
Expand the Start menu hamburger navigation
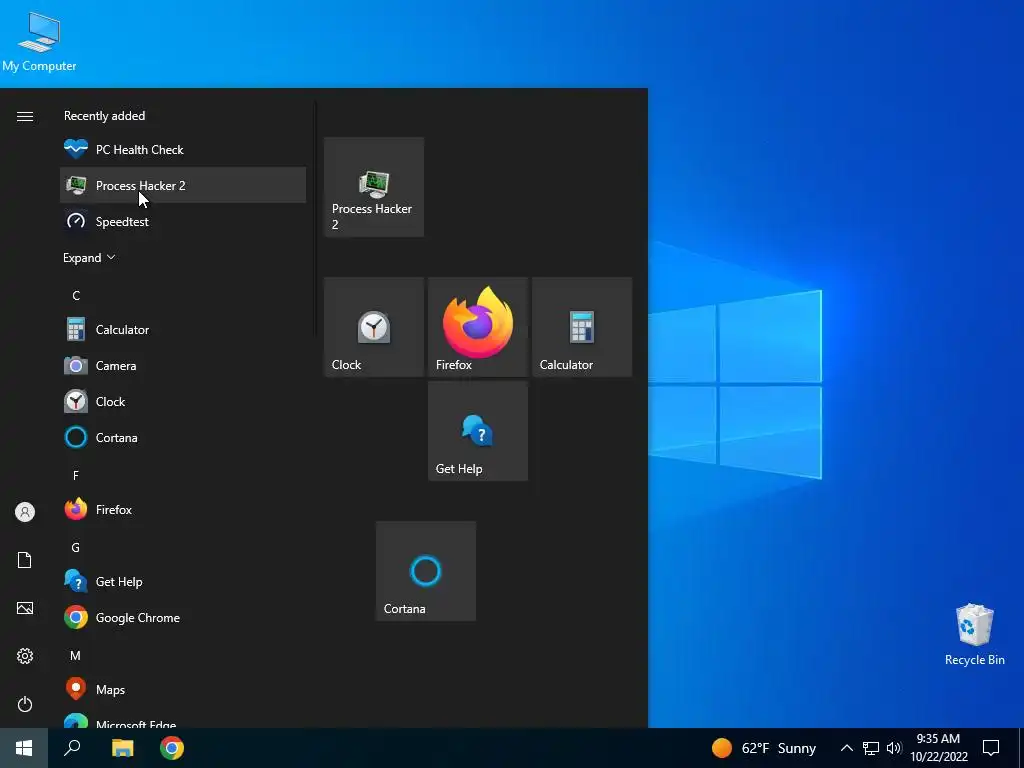click(x=25, y=116)
